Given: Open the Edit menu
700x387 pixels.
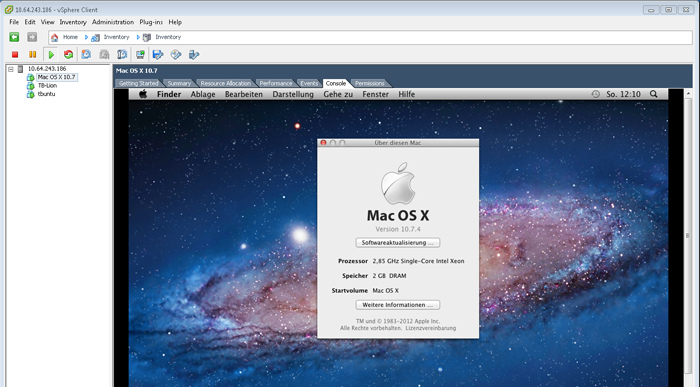Looking at the screenshot, I should [30, 22].
